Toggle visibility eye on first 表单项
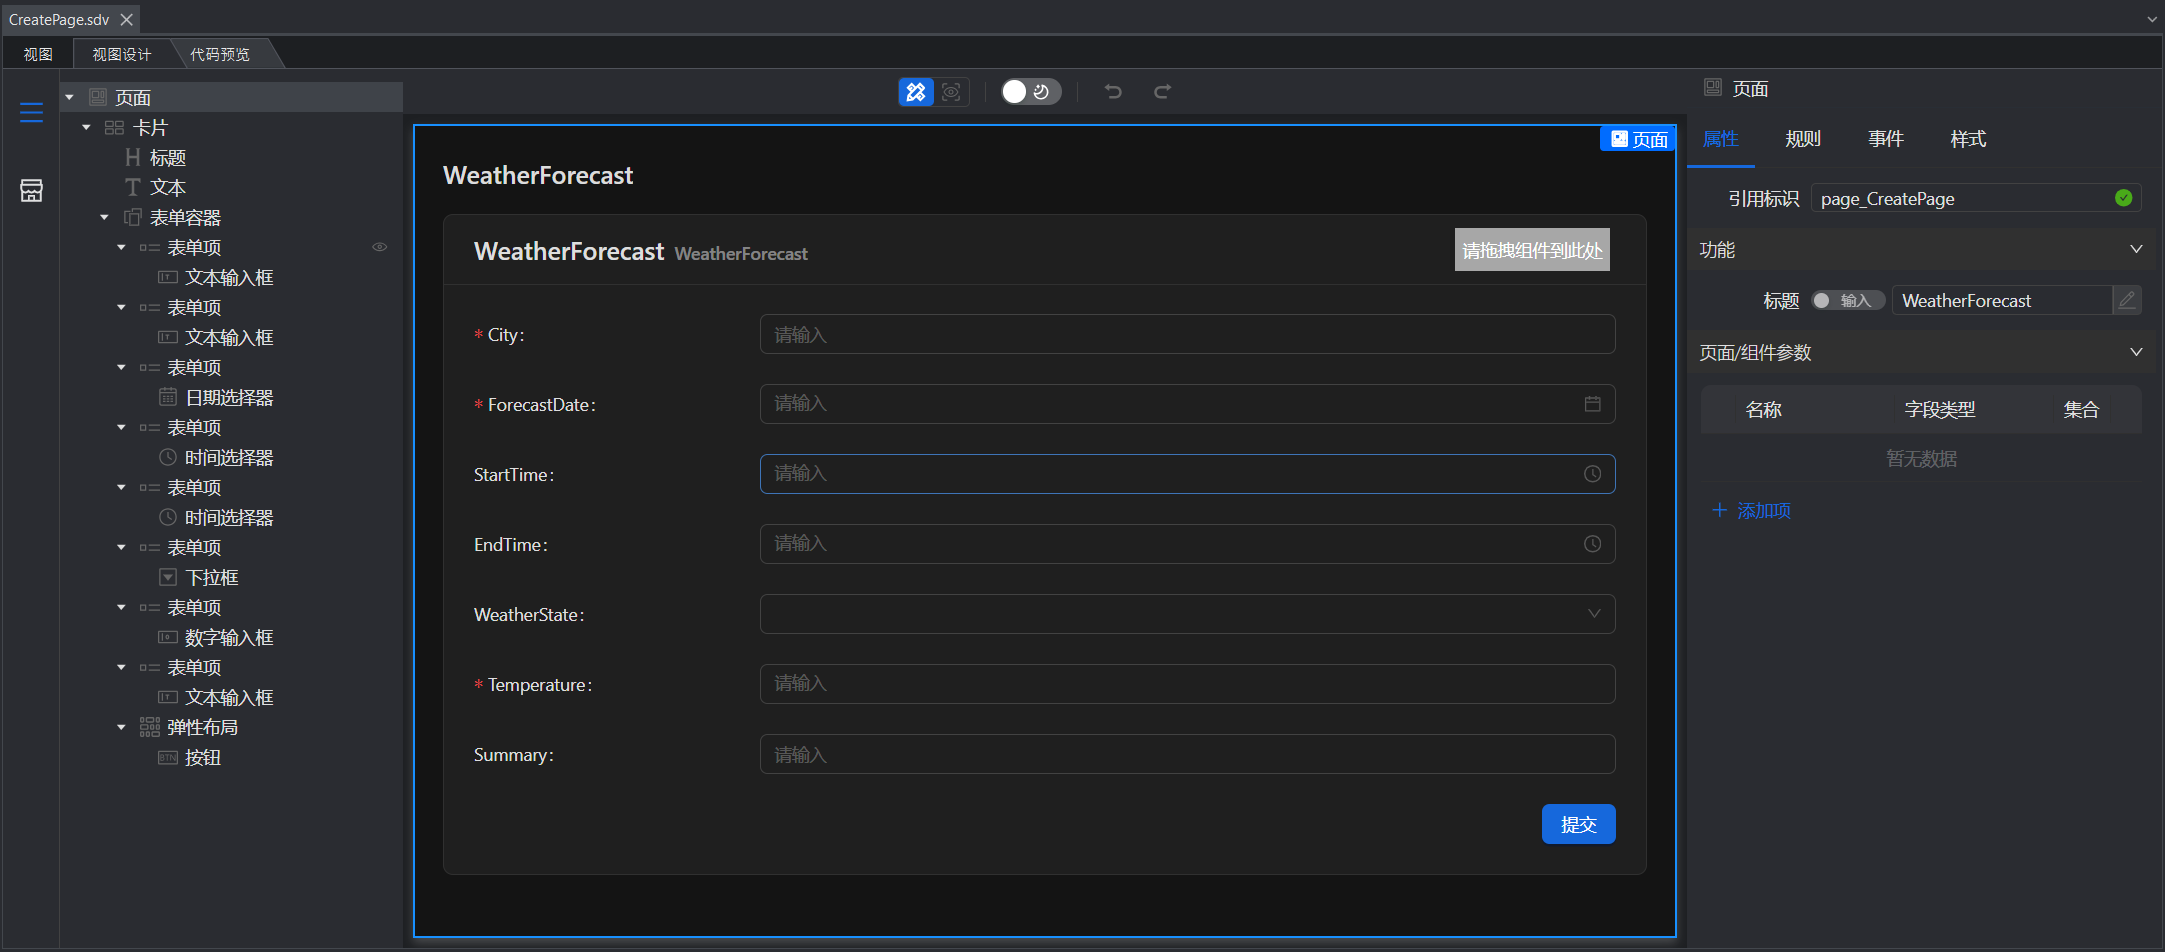The width and height of the screenshot is (2165, 952). 380,247
